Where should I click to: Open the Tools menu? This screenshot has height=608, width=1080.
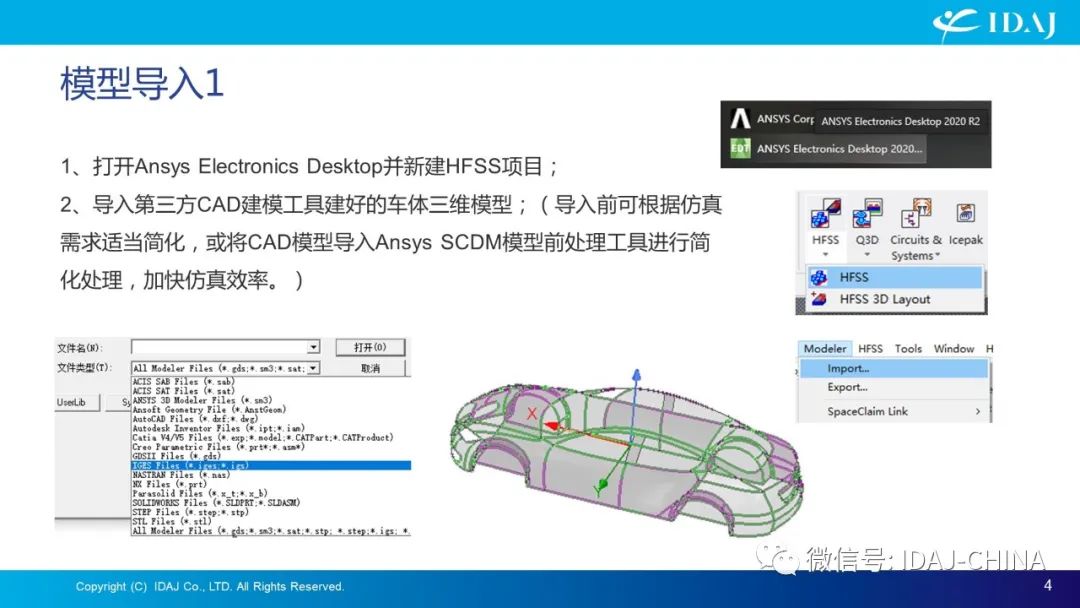(908, 349)
